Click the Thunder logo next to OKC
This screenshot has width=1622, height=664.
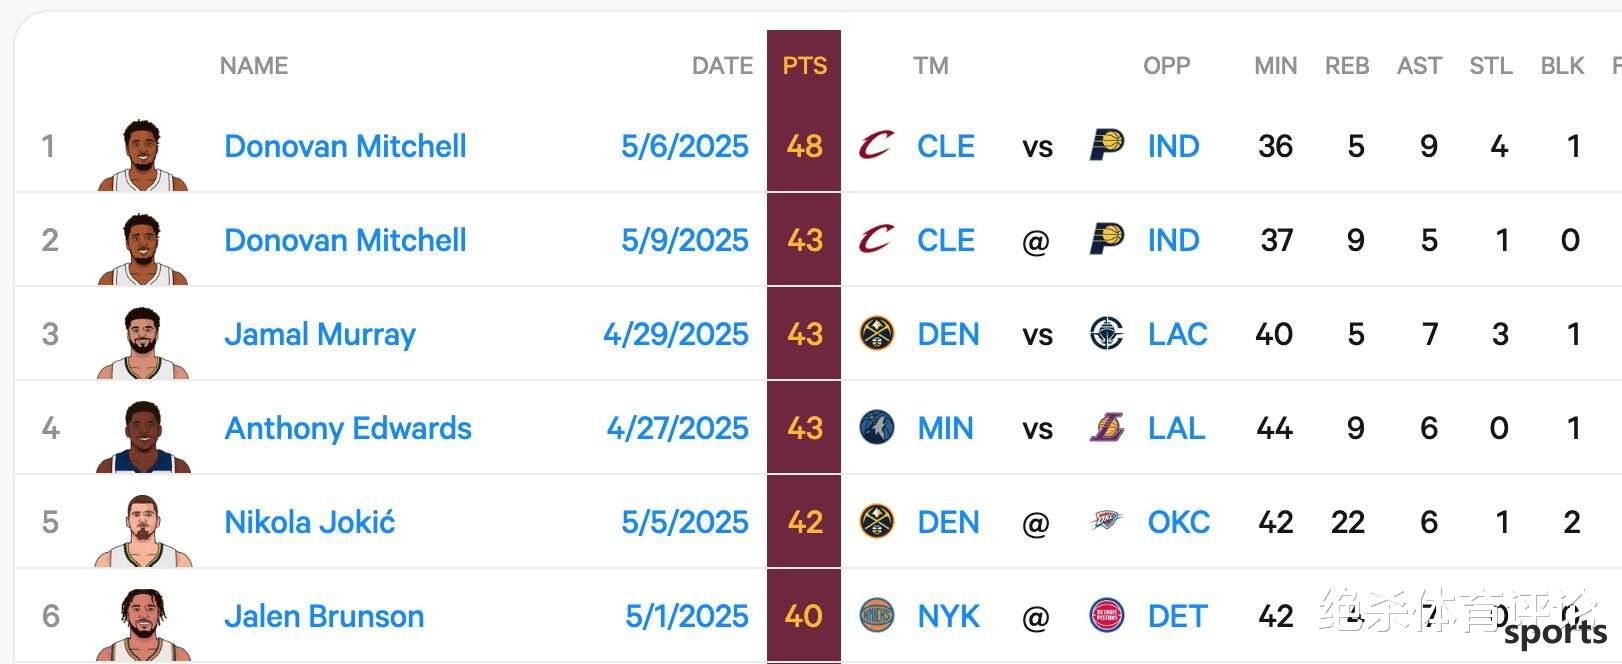1106,521
